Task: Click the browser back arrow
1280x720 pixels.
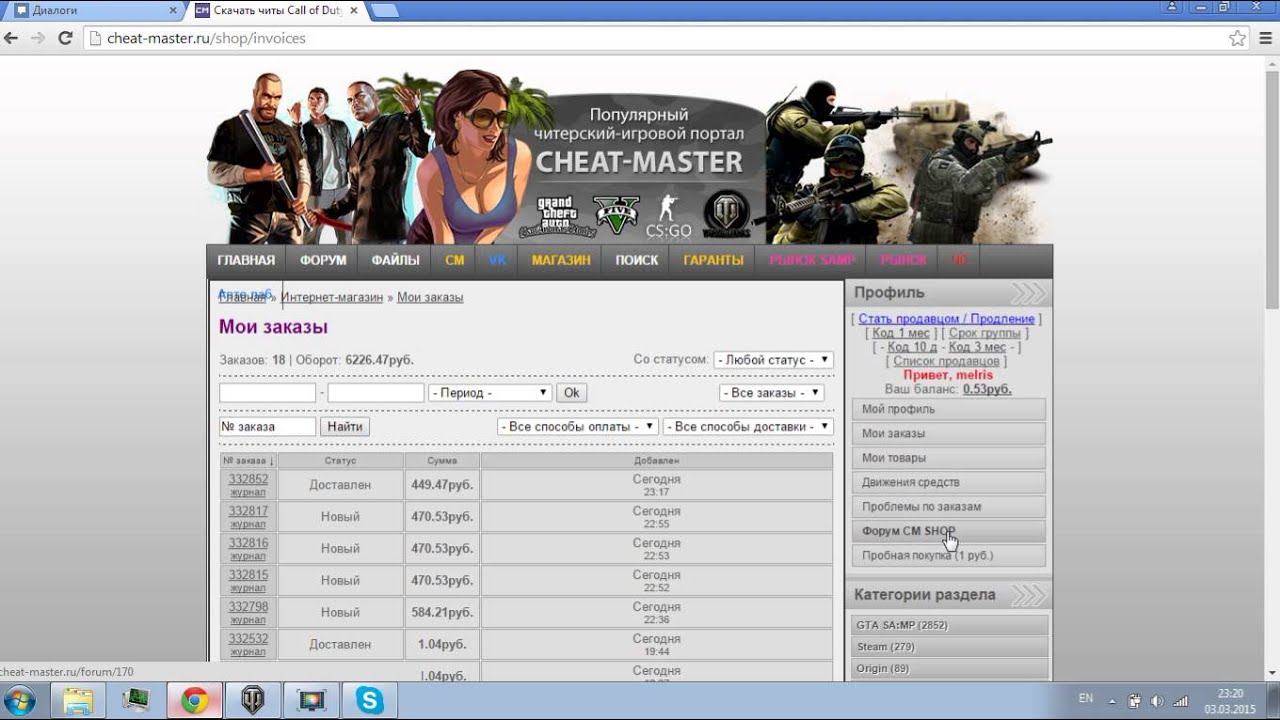Action: click(12, 38)
